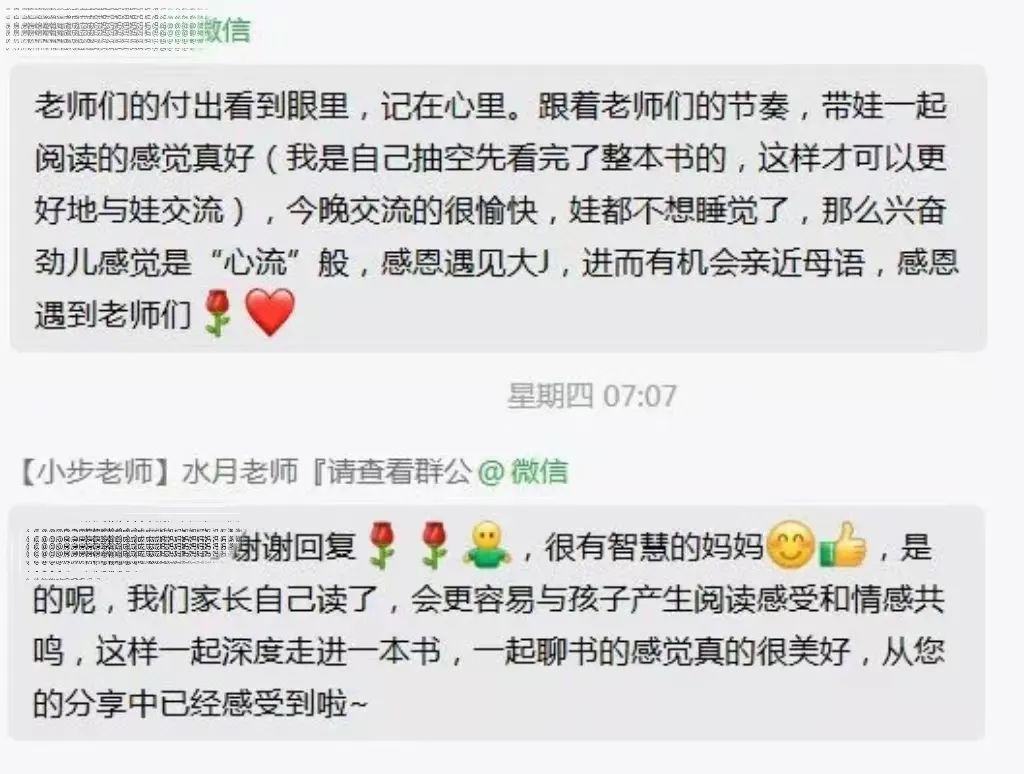Viewport: 1024px width, 774px height.
Task: Click the green 微信 label after 水月老师
Action: (x=539, y=472)
